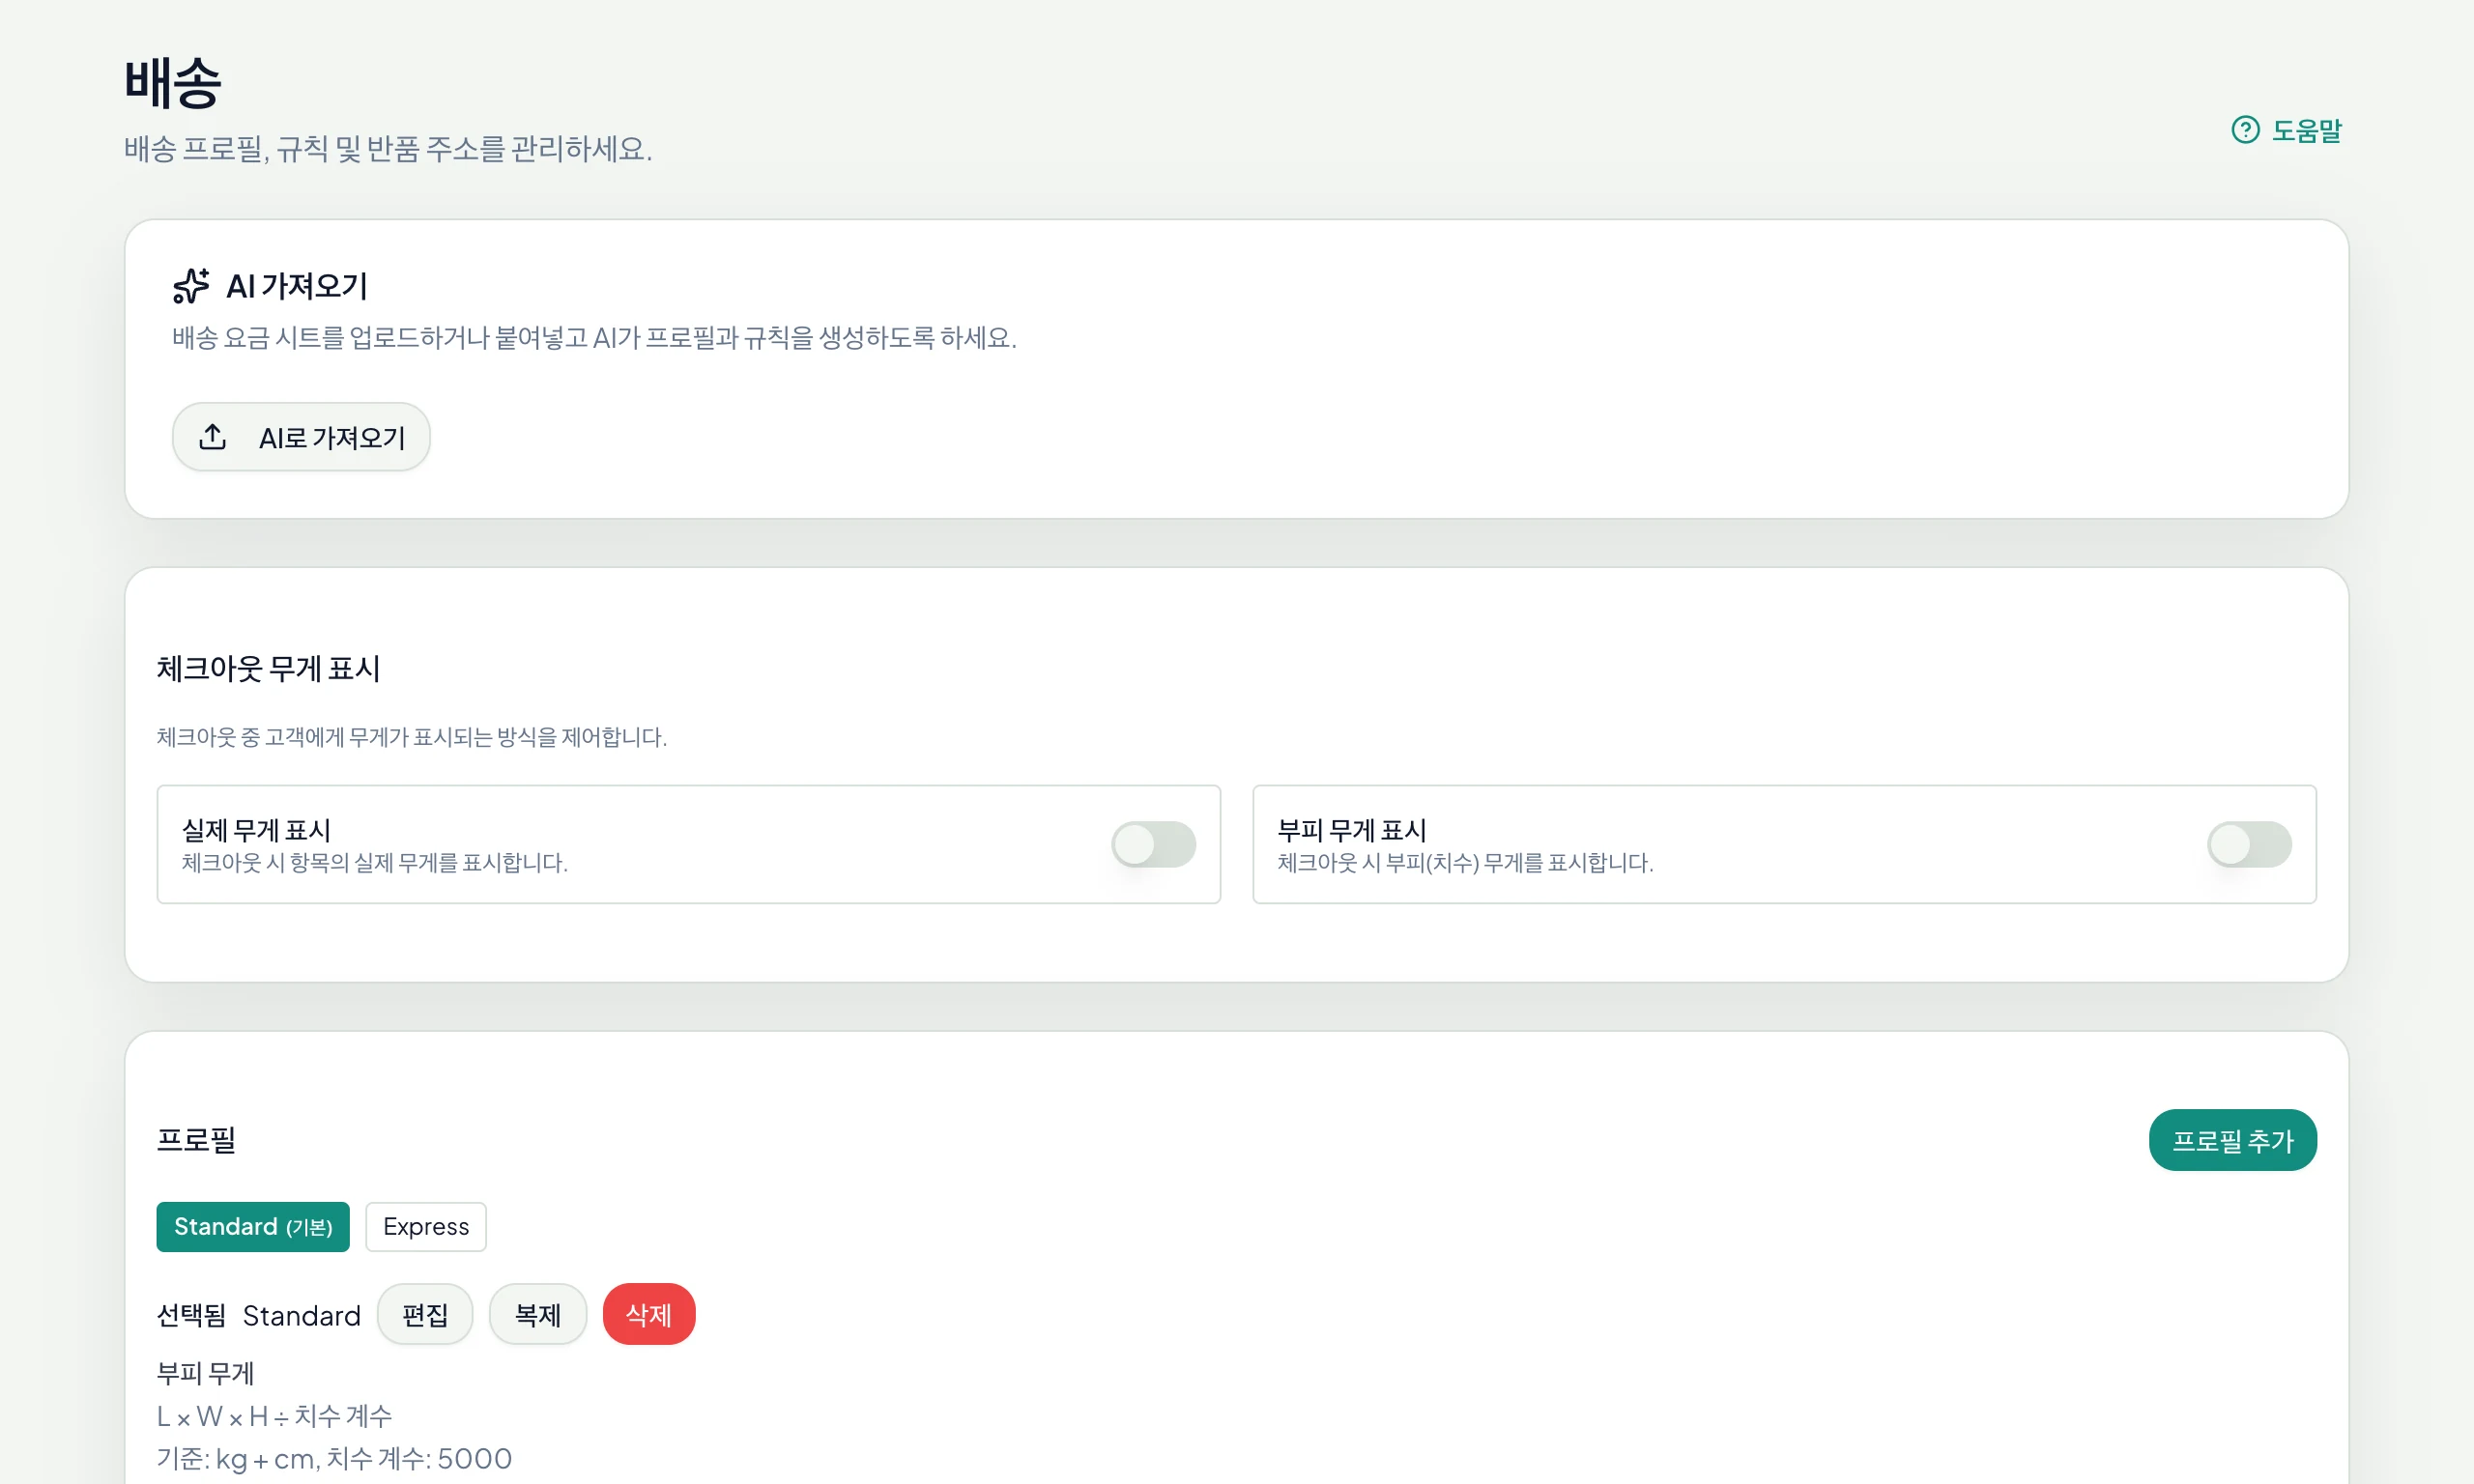Delete the profile with red 삭제 button
The width and height of the screenshot is (2474, 1484).
[649, 1315]
